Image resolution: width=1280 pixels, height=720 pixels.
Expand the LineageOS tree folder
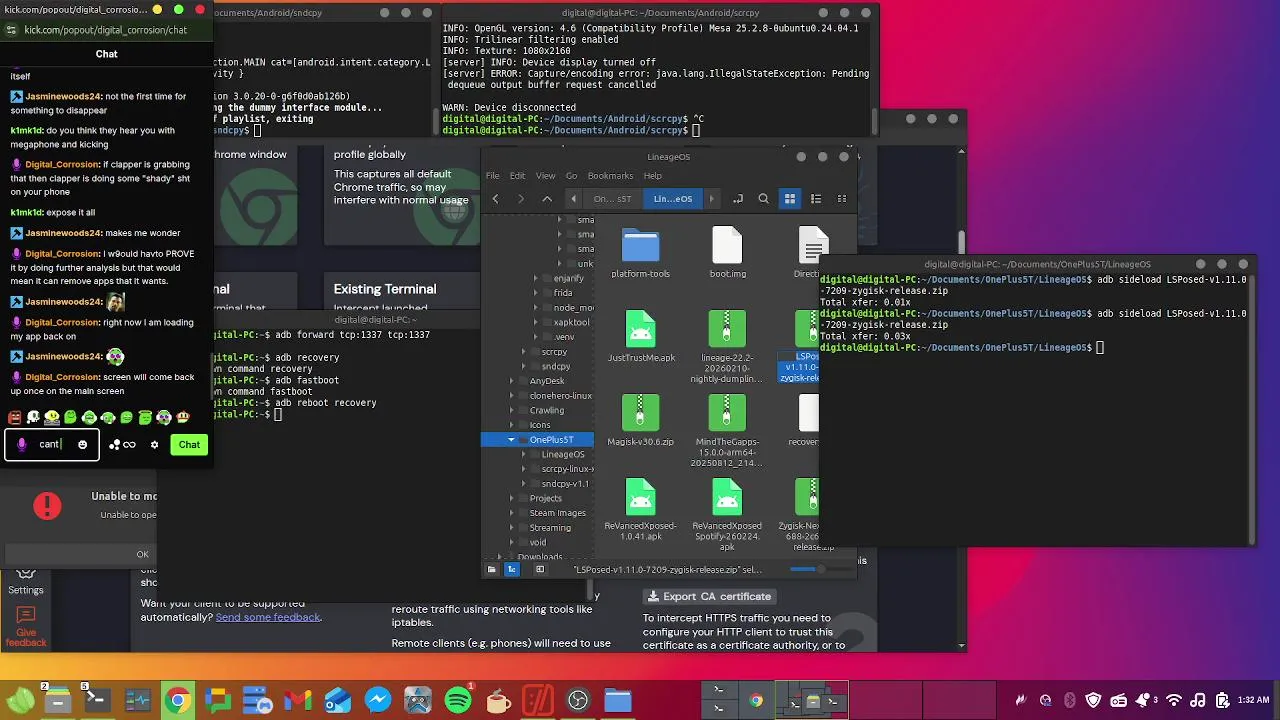coord(523,454)
